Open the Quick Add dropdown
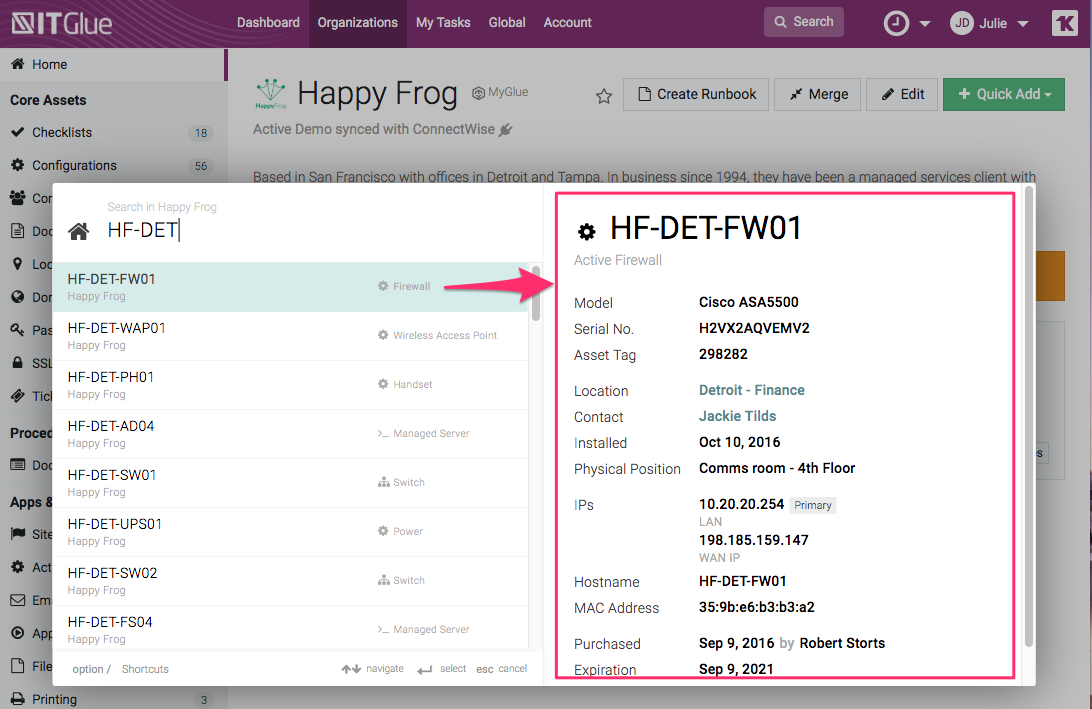The height and width of the screenshot is (709, 1092). tap(1004, 94)
